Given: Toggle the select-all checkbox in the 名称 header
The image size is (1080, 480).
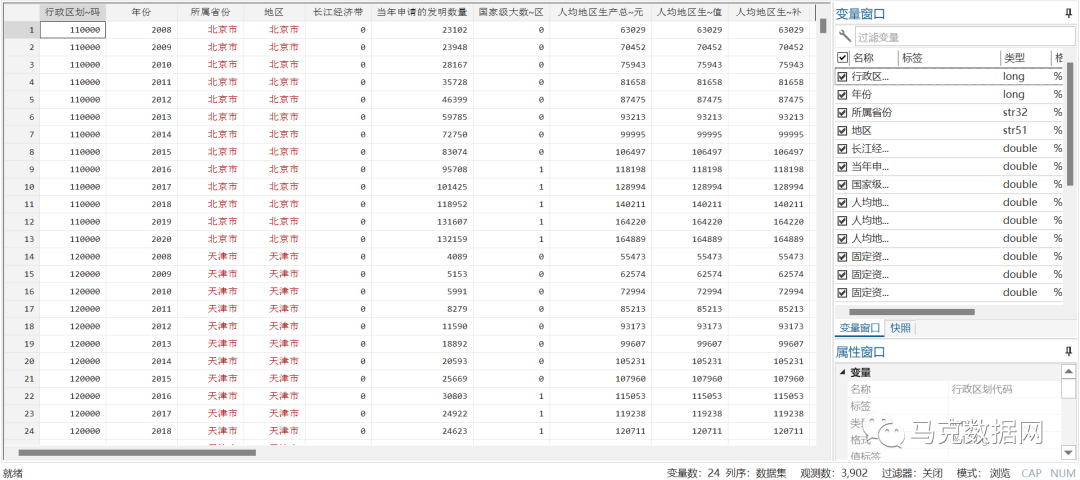Looking at the screenshot, I should [x=842, y=59].
